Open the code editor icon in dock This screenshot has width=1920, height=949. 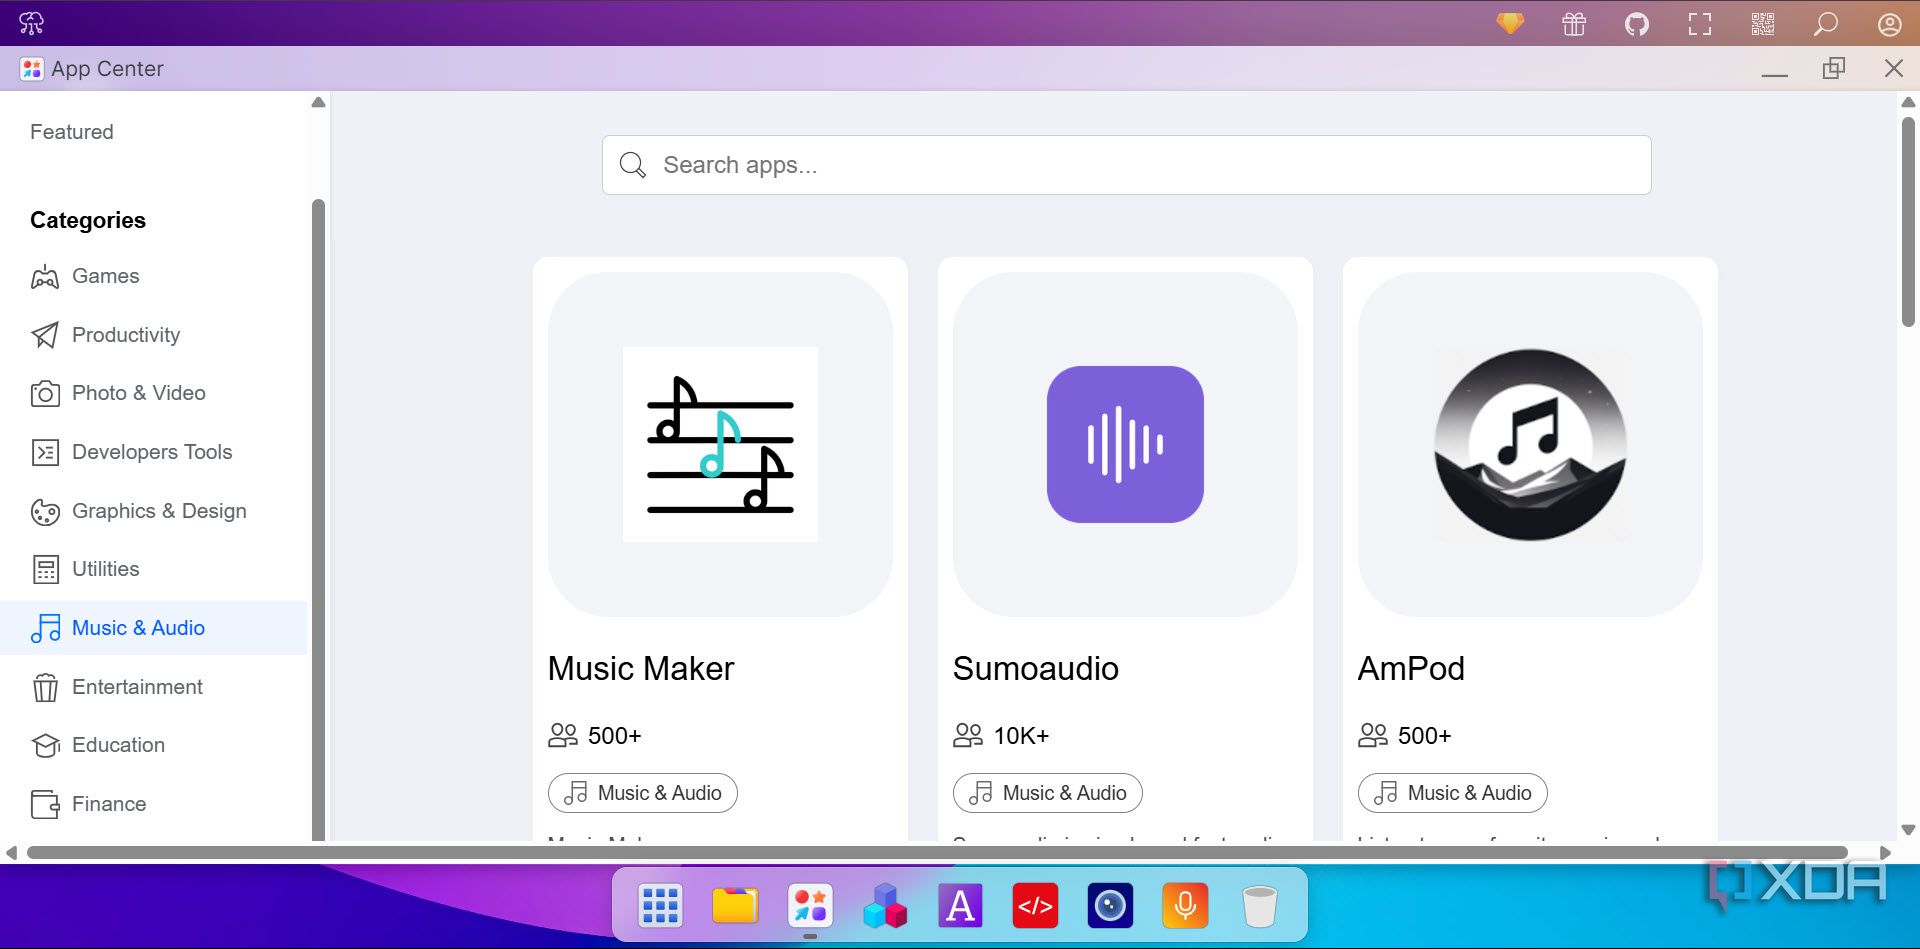(1035, 906)
